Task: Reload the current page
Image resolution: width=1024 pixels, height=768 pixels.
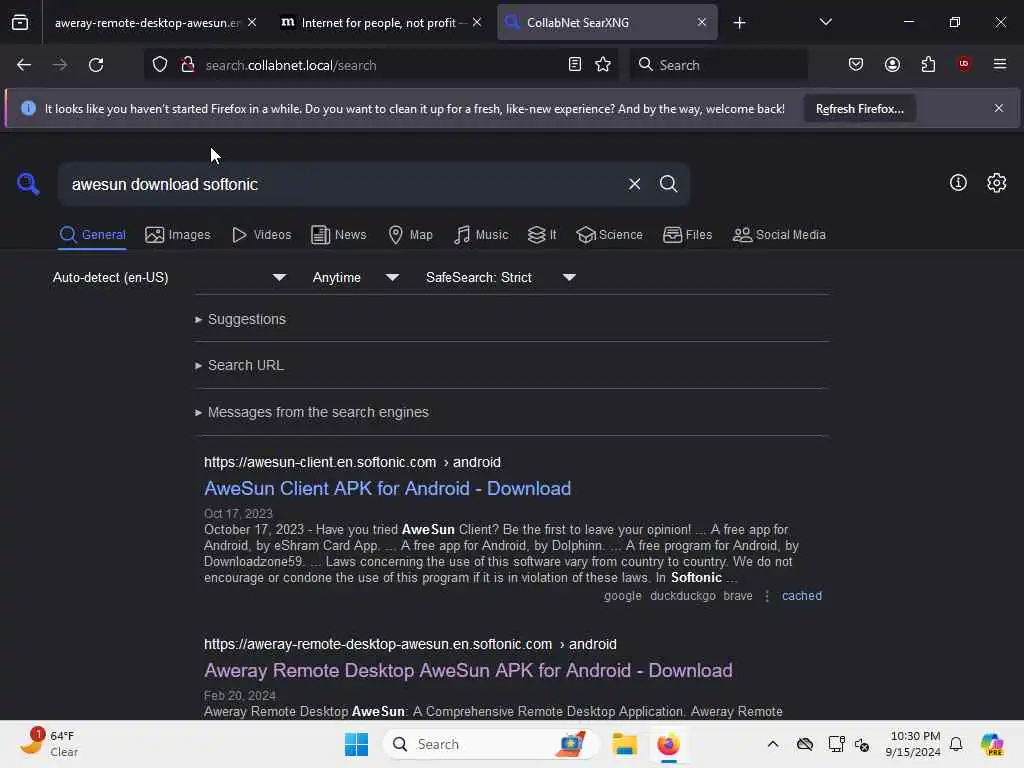Action: [x=96, y=65]
